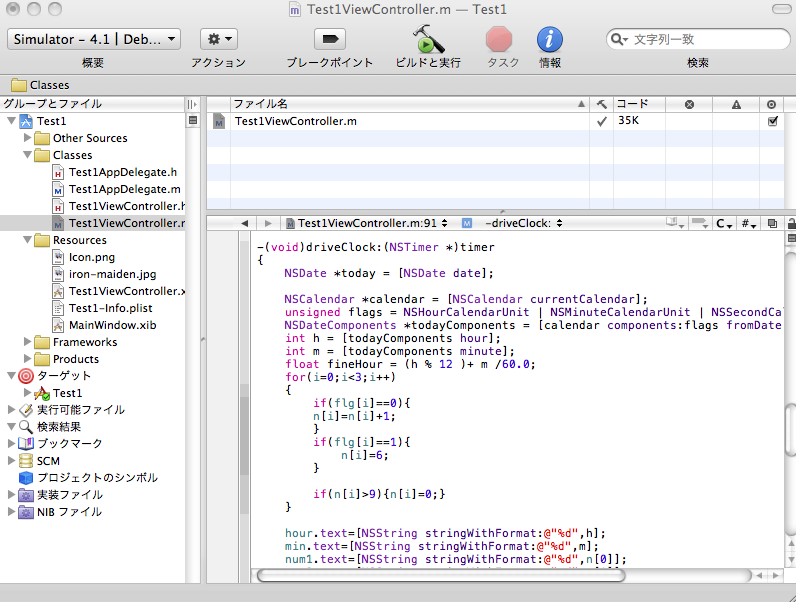Expand the SCM group
Viewport: 796px width, 602px height.
point(11,460)
